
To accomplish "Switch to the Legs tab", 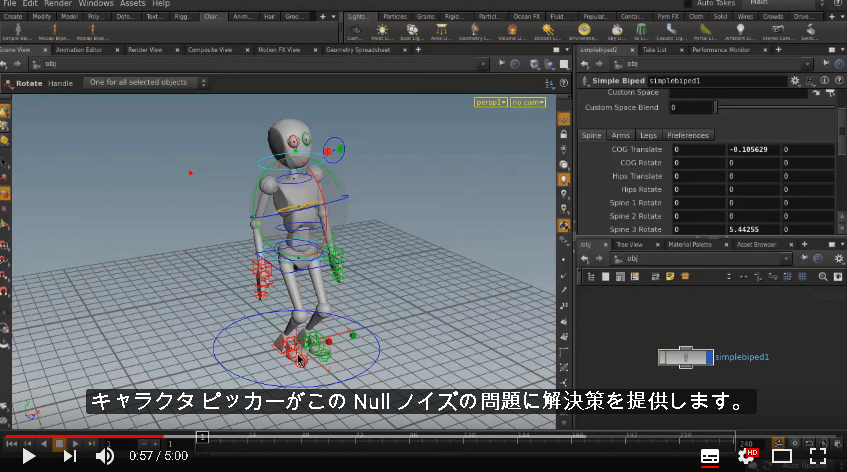I will [648, 135].
